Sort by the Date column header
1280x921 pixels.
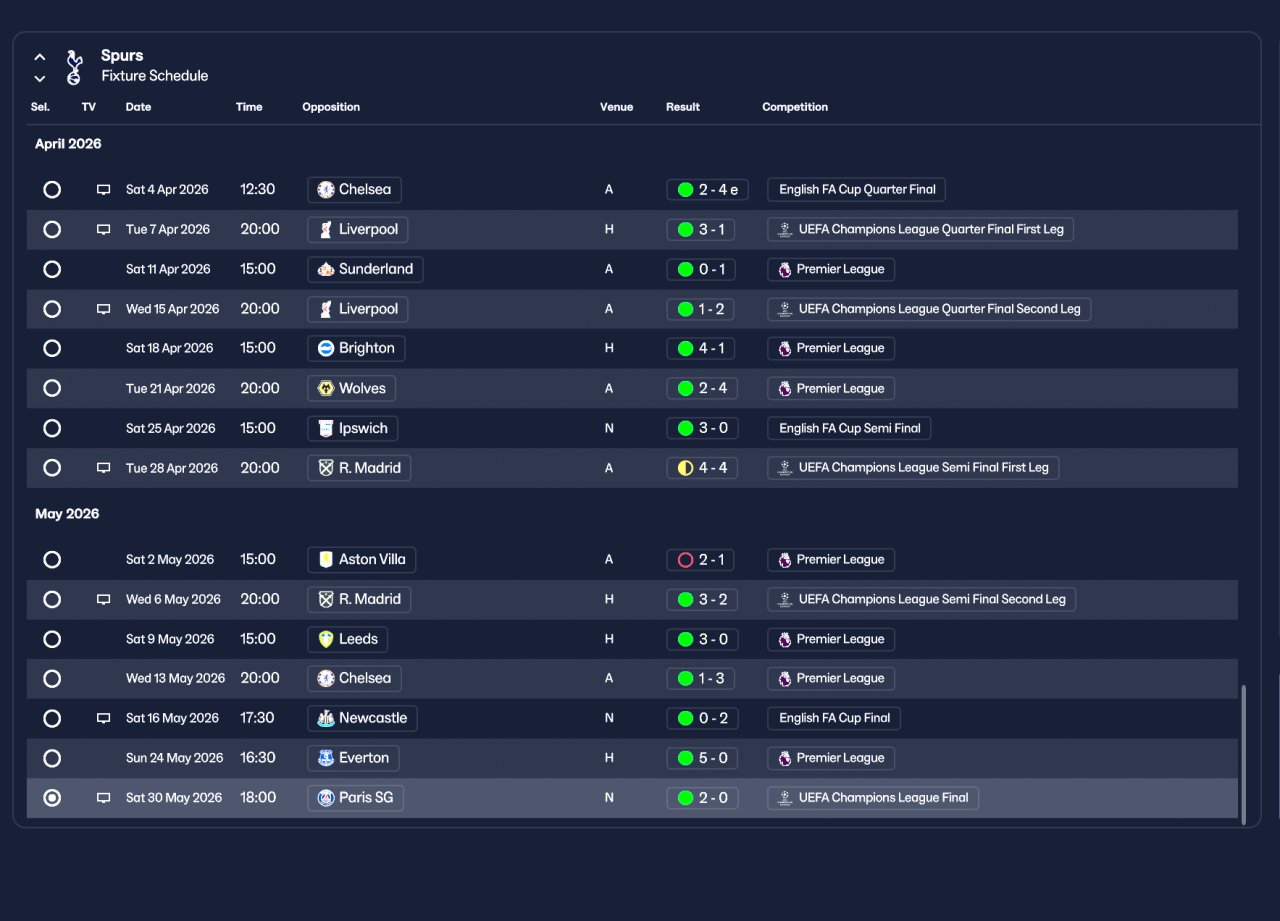[138, 107]
